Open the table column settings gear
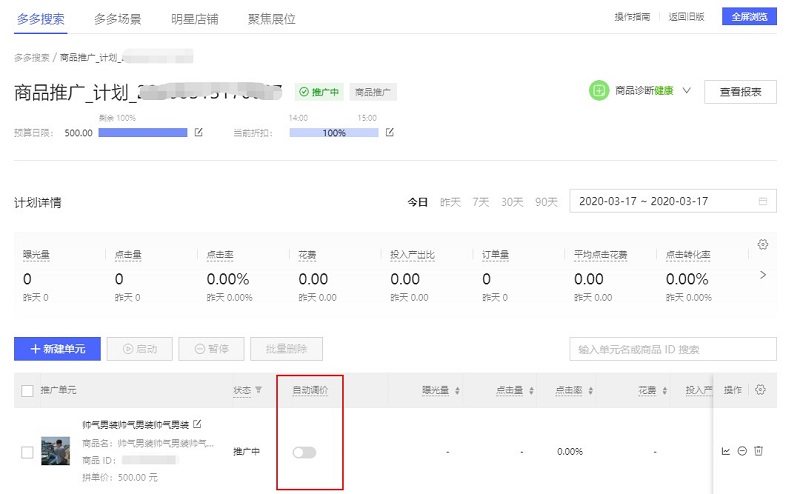Viewport: 800px width, 494px height. point(760,389)
